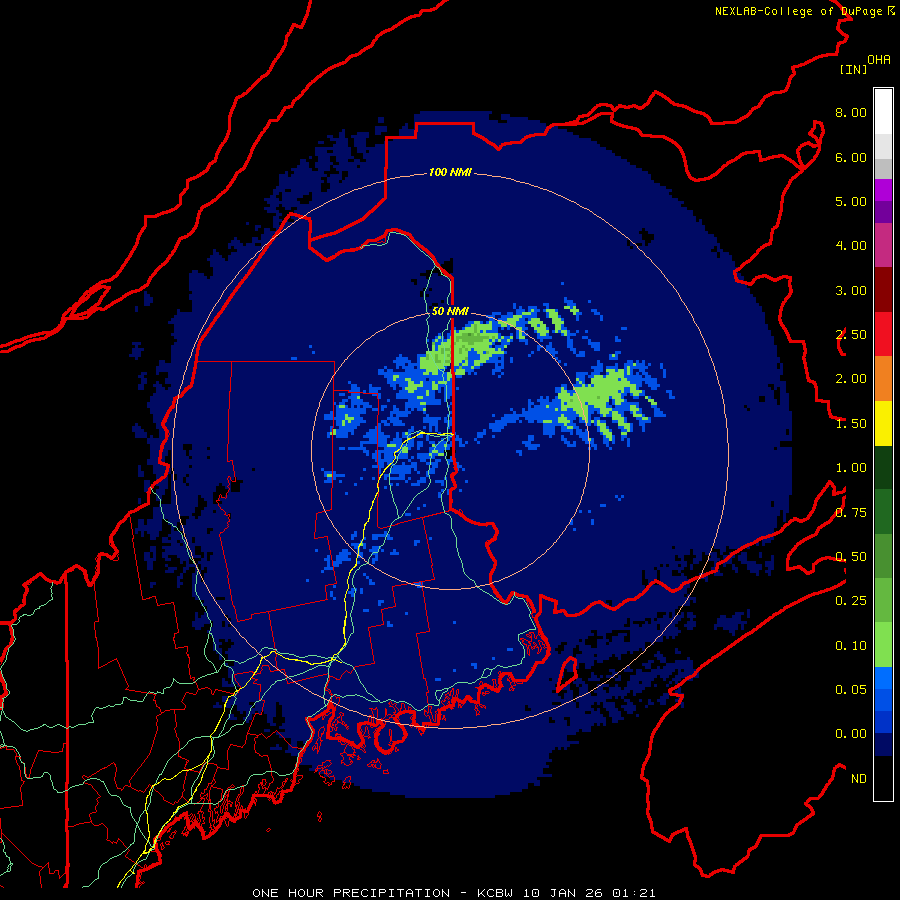Click the 8.00 legend value
This screenshot has height=900, width=900.
(851, 112)
